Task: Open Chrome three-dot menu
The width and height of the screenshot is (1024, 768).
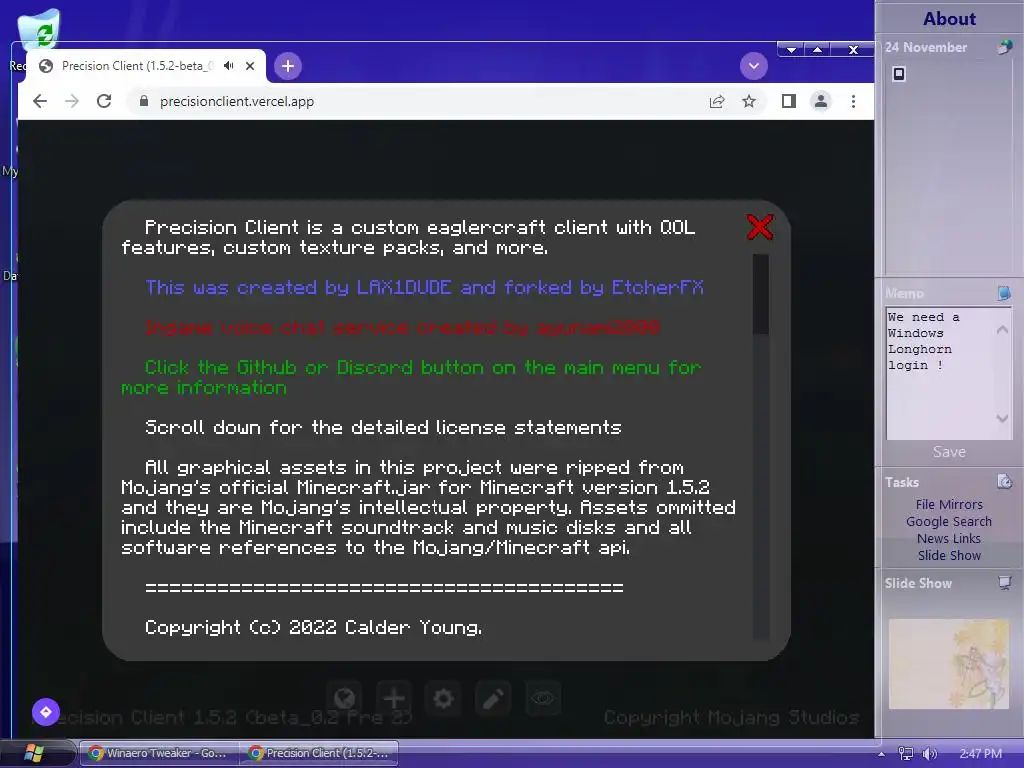Action: click(853, 101)
